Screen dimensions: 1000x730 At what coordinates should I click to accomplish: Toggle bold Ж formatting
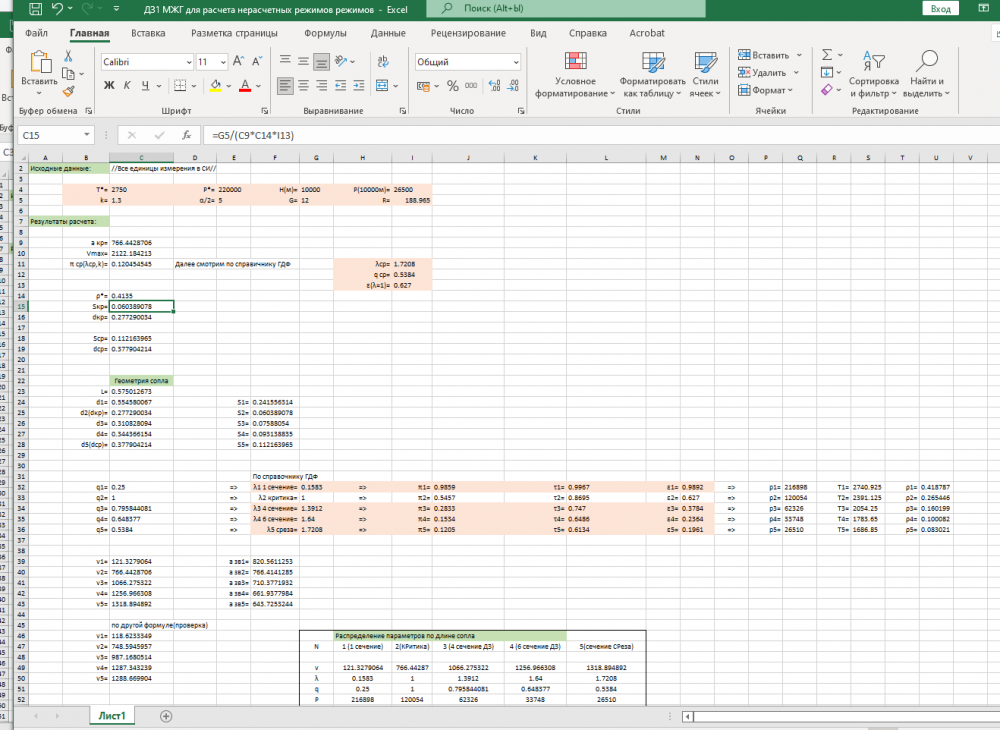pyautogui.click(x=111, y=86)
